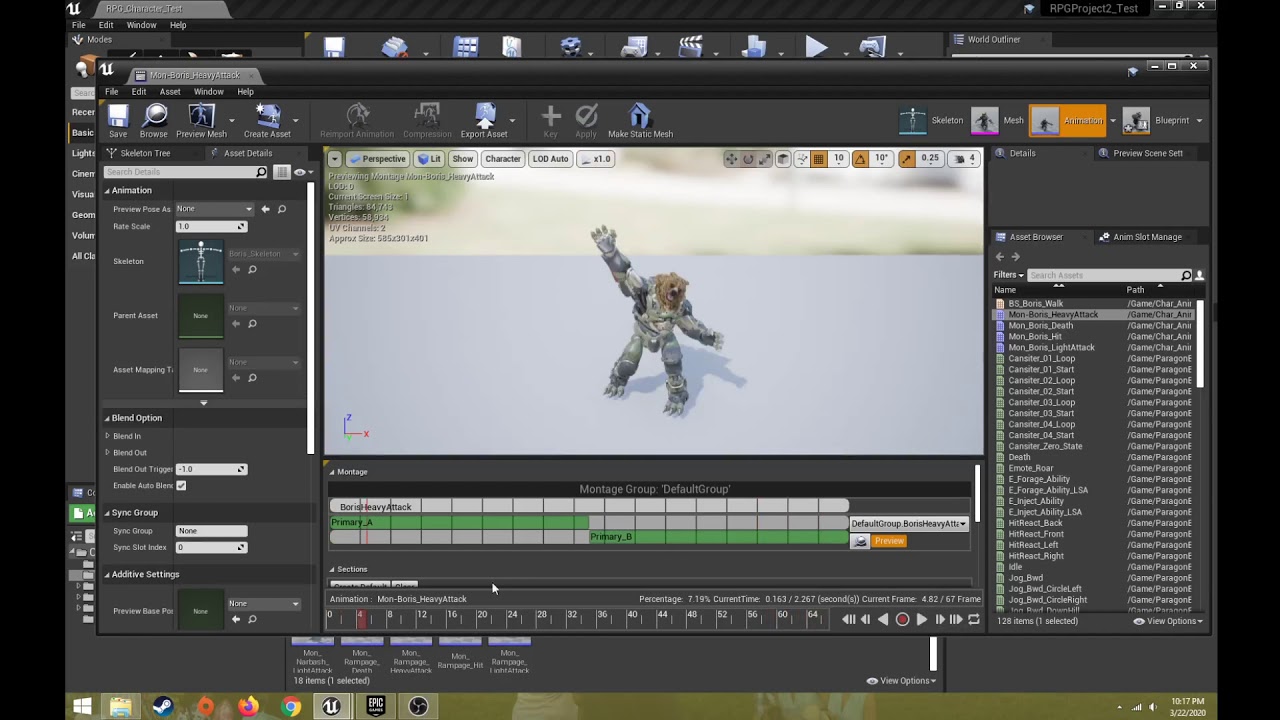The height and width of the screenshot is (720, 1280).
Task: Open the Window menu of animation editor
Action: point(208,92)
